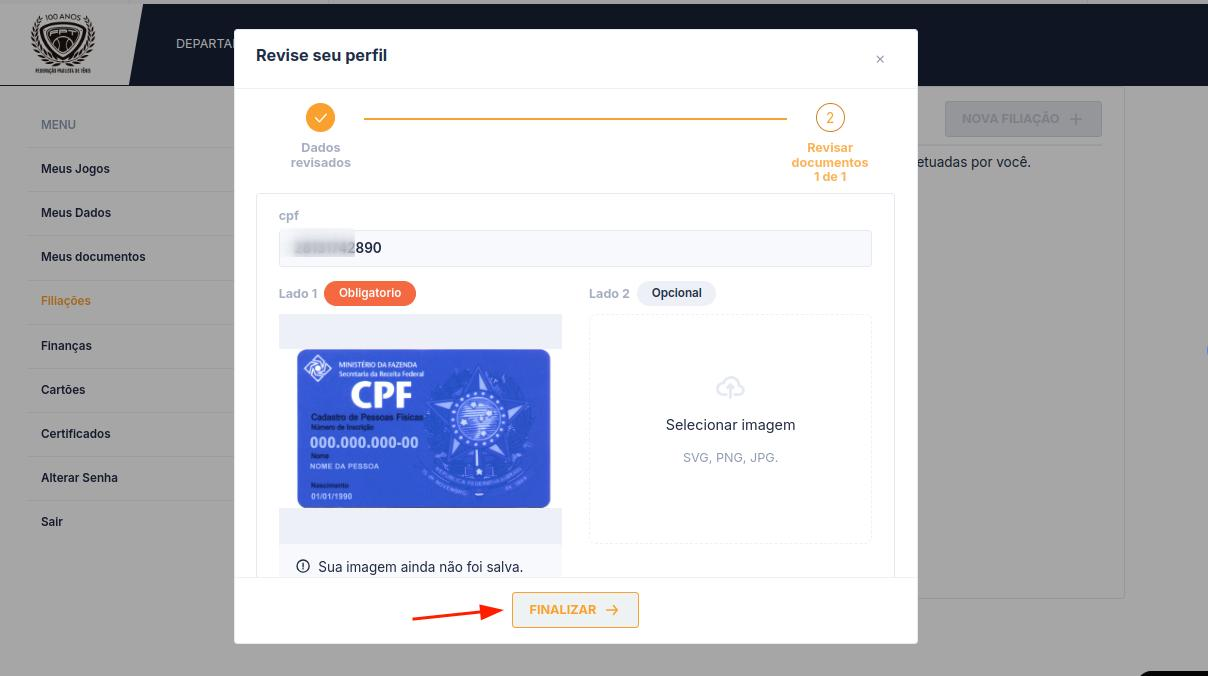Go to Meus documentos in the sidebar
Screen dimensions: 1208x676
point(93,257)
